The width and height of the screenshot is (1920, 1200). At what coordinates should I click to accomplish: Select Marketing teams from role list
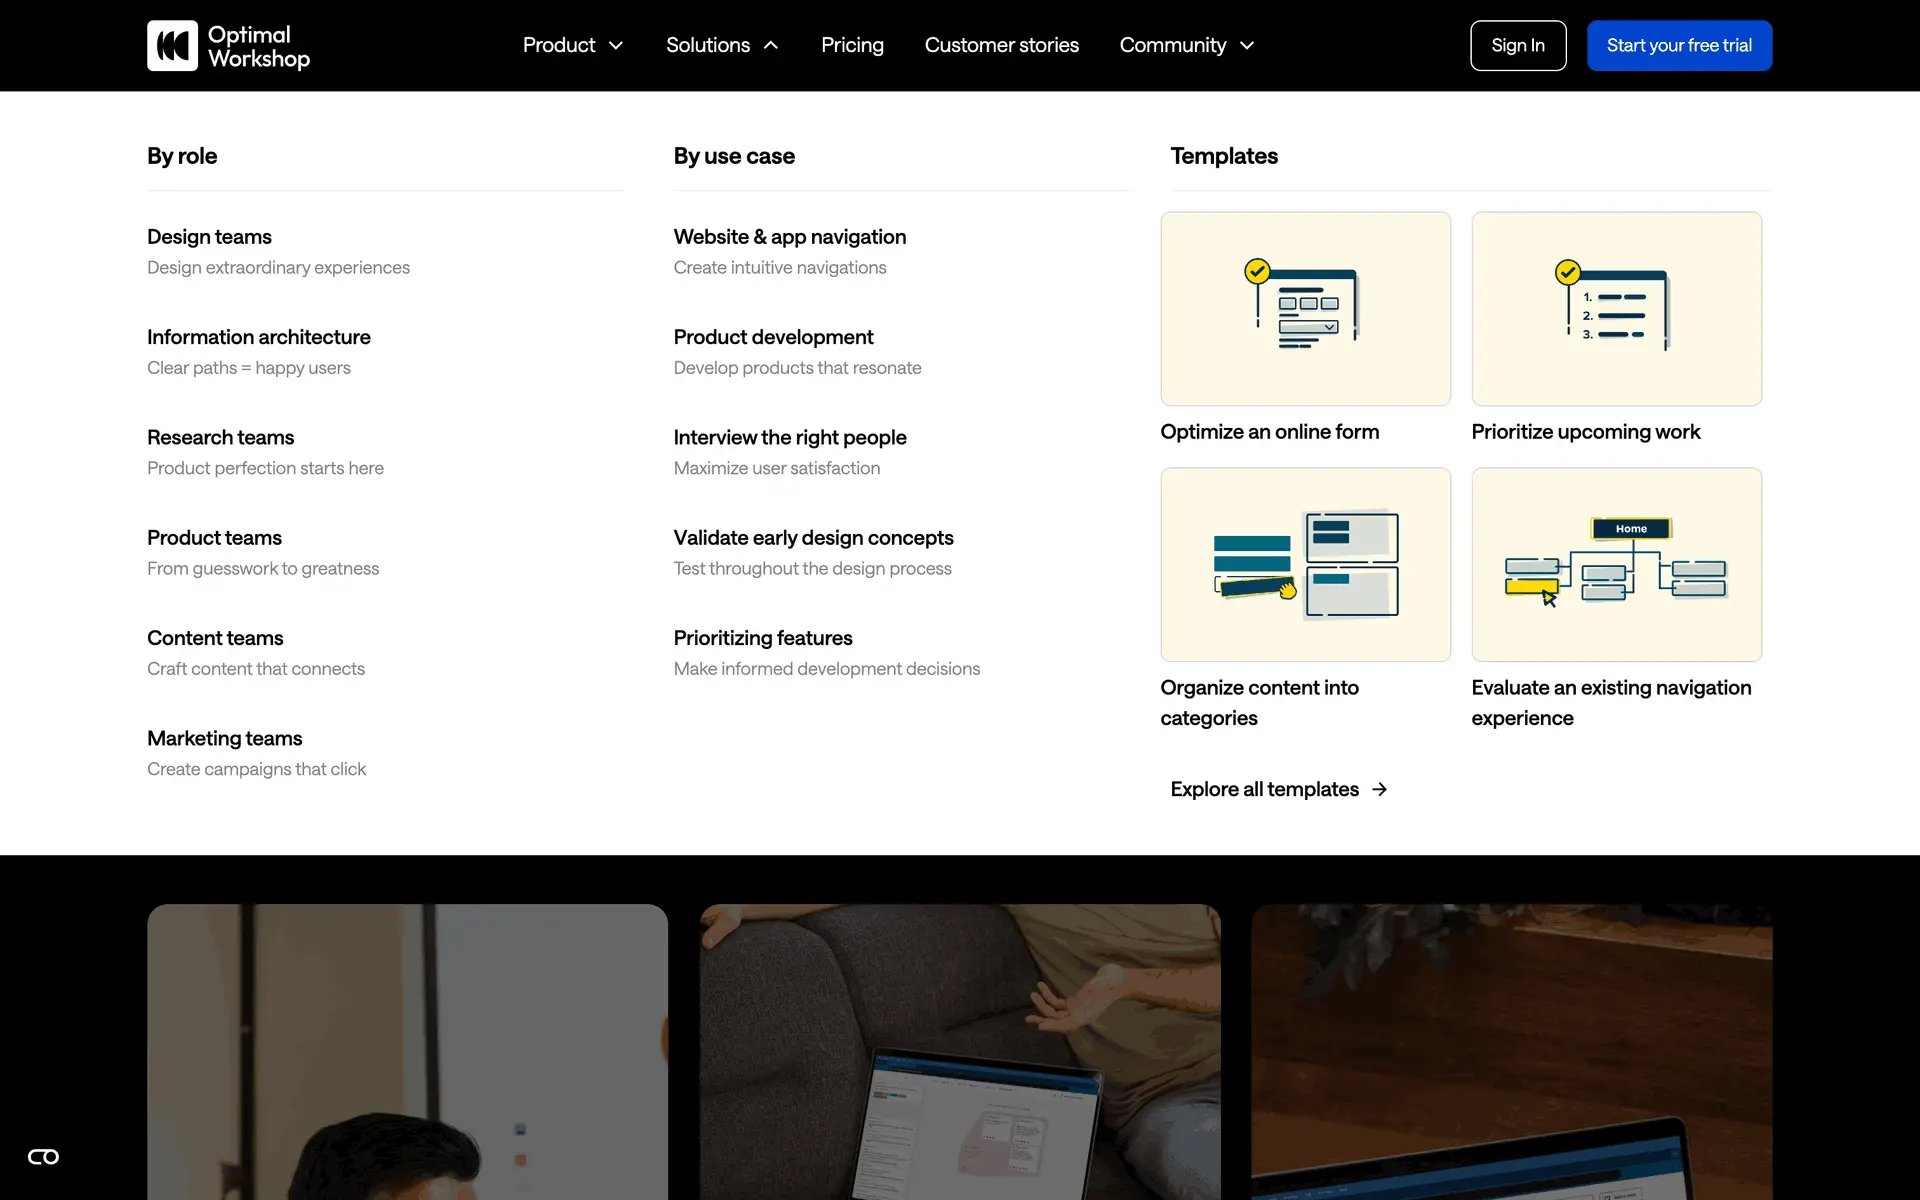[224, 738]
